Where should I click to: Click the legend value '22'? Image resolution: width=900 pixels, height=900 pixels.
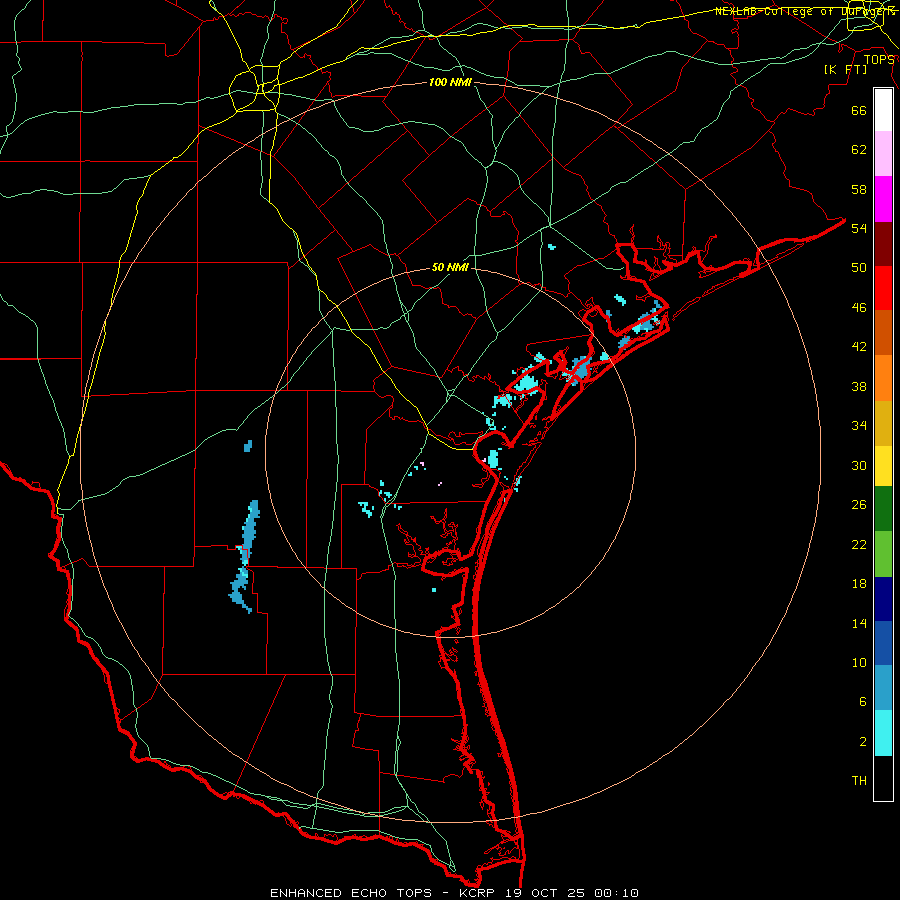click(x=859, y=544)
